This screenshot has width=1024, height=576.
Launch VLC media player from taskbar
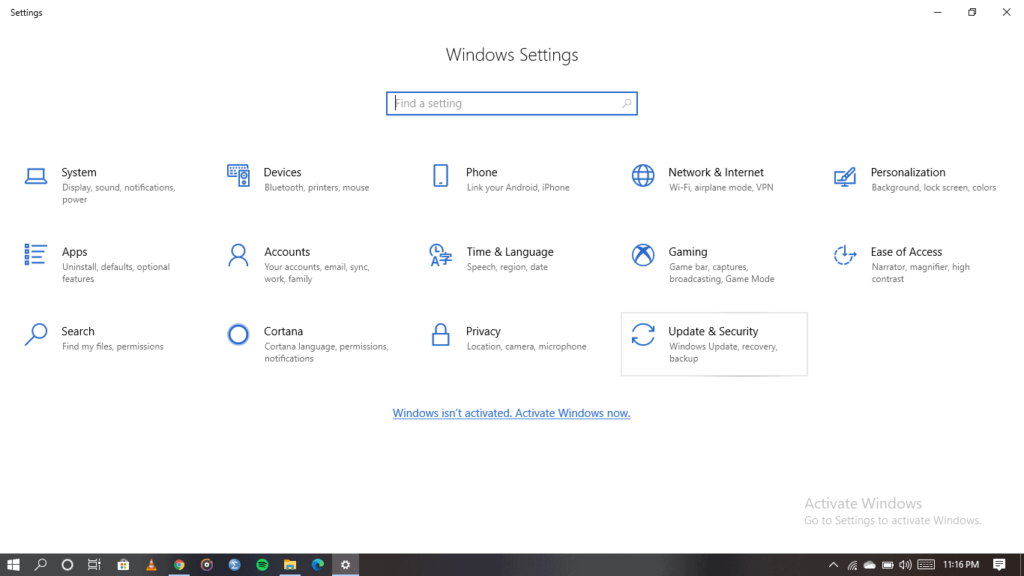(152, 565)
